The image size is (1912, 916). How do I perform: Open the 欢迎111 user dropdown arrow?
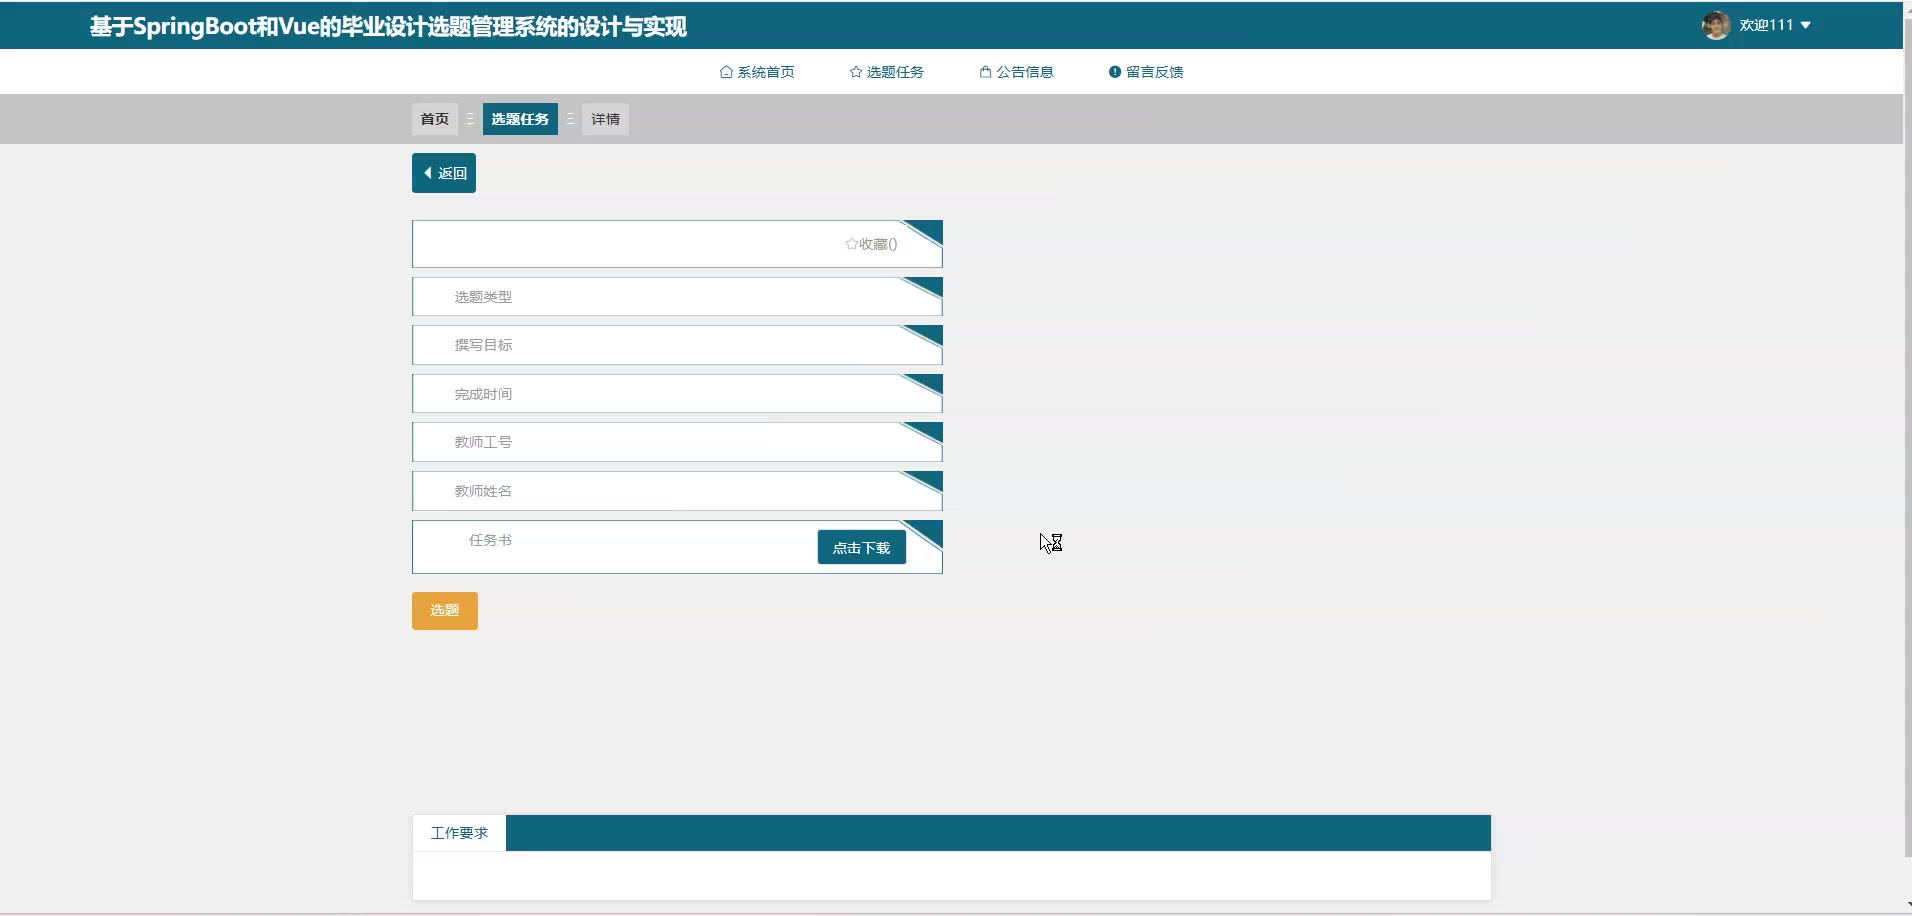click(1805, 25)
